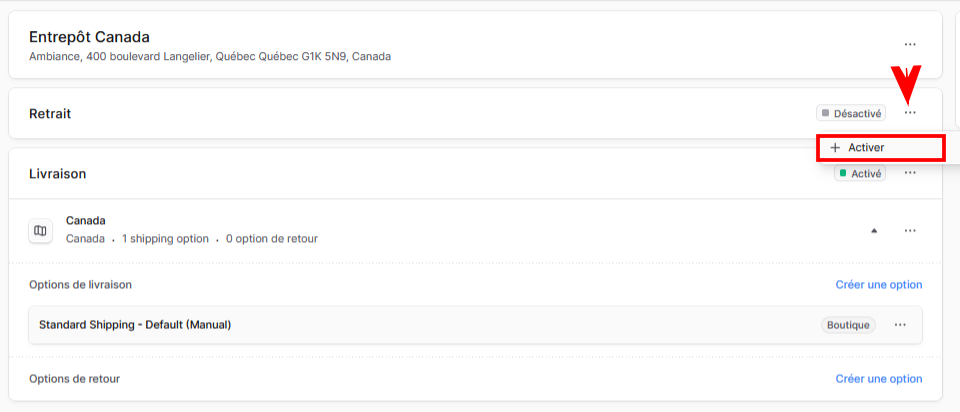Click Créer une option for Options de livraison

(x=879, y=285)
